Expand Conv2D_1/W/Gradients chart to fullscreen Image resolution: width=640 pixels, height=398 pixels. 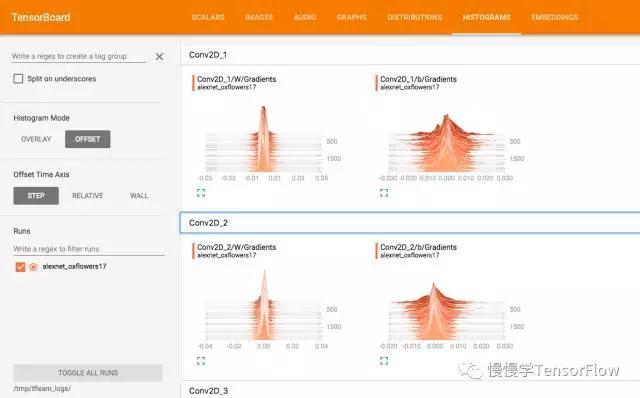pyautogui.click(x=201, y=193)
